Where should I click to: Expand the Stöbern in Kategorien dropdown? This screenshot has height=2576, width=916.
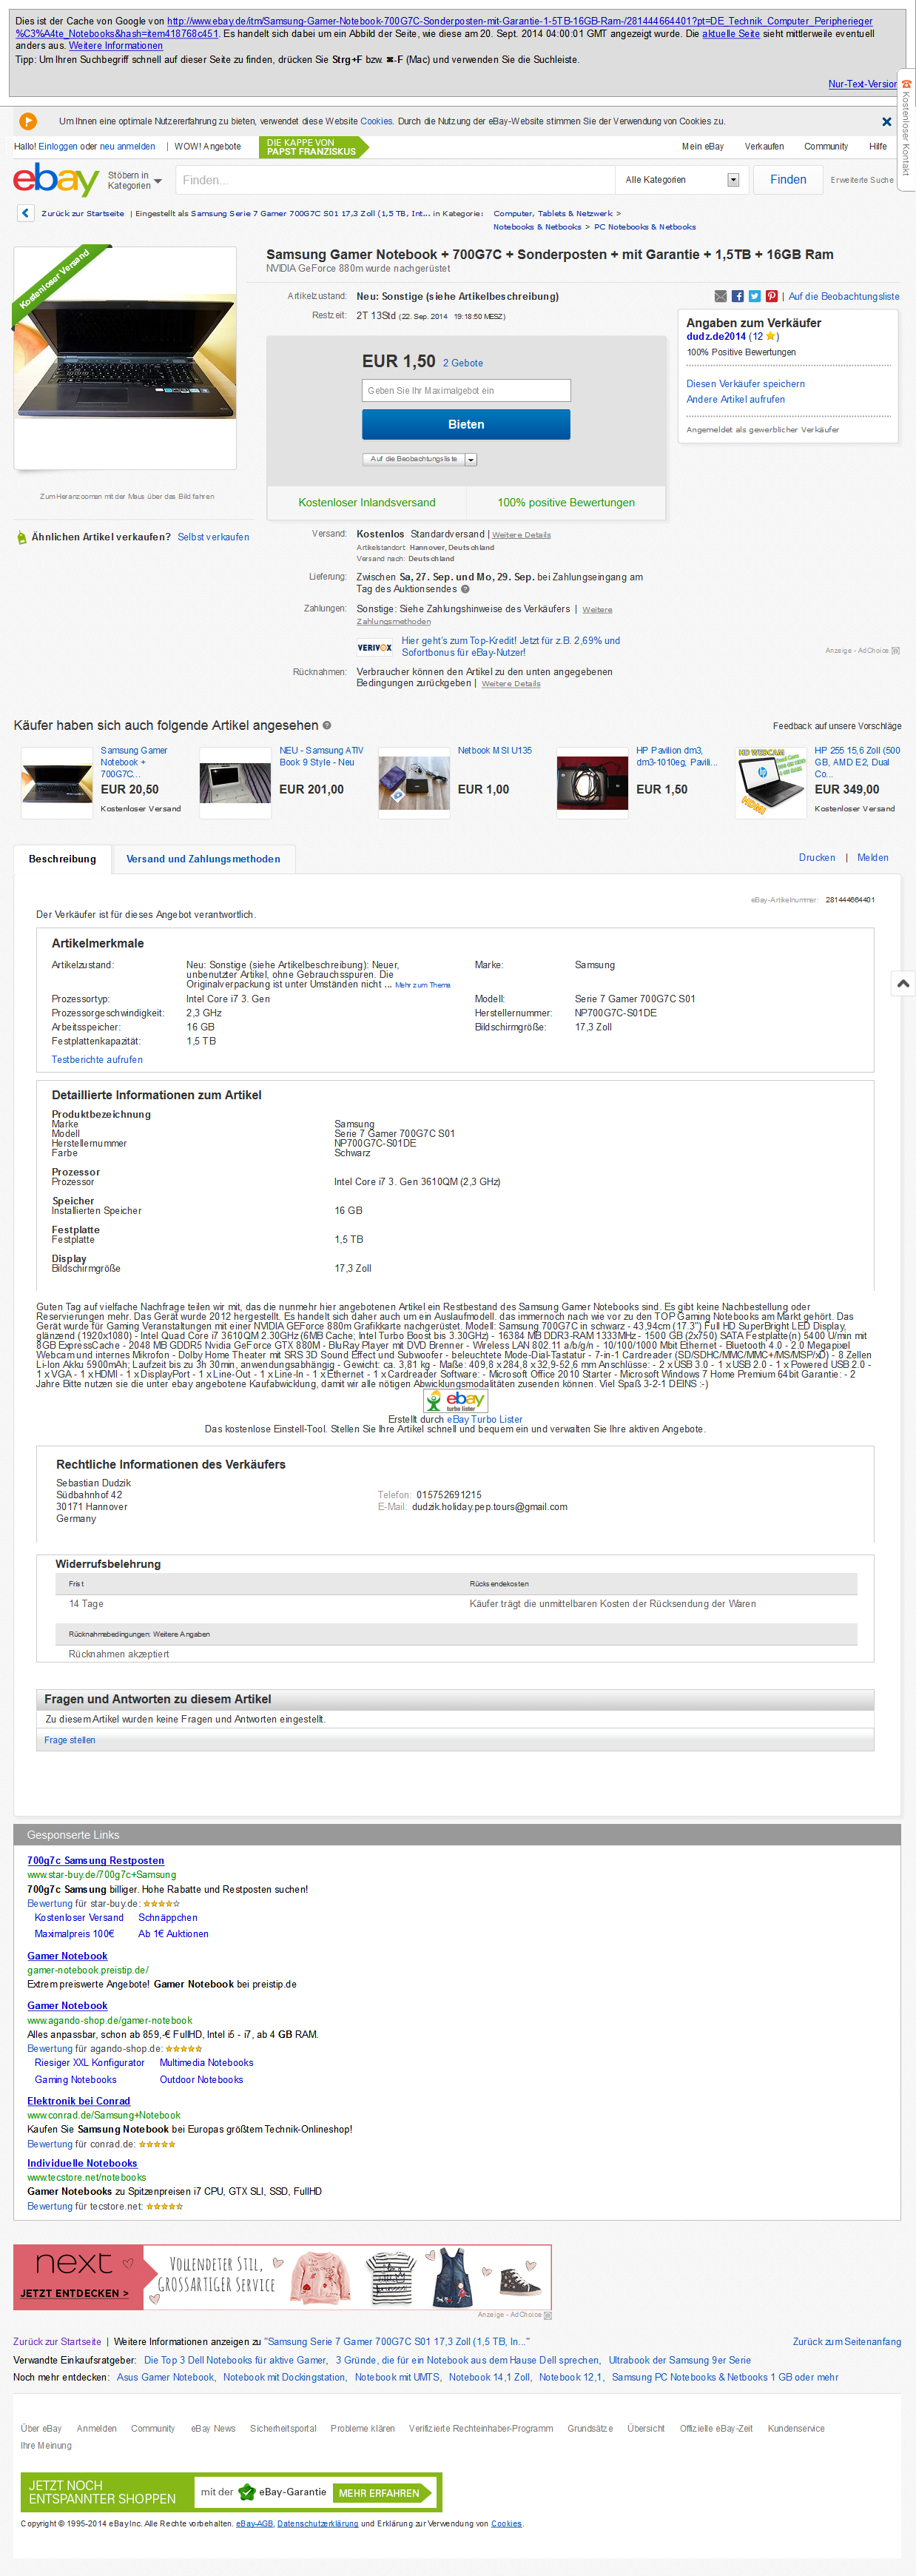tap(134, 181)
